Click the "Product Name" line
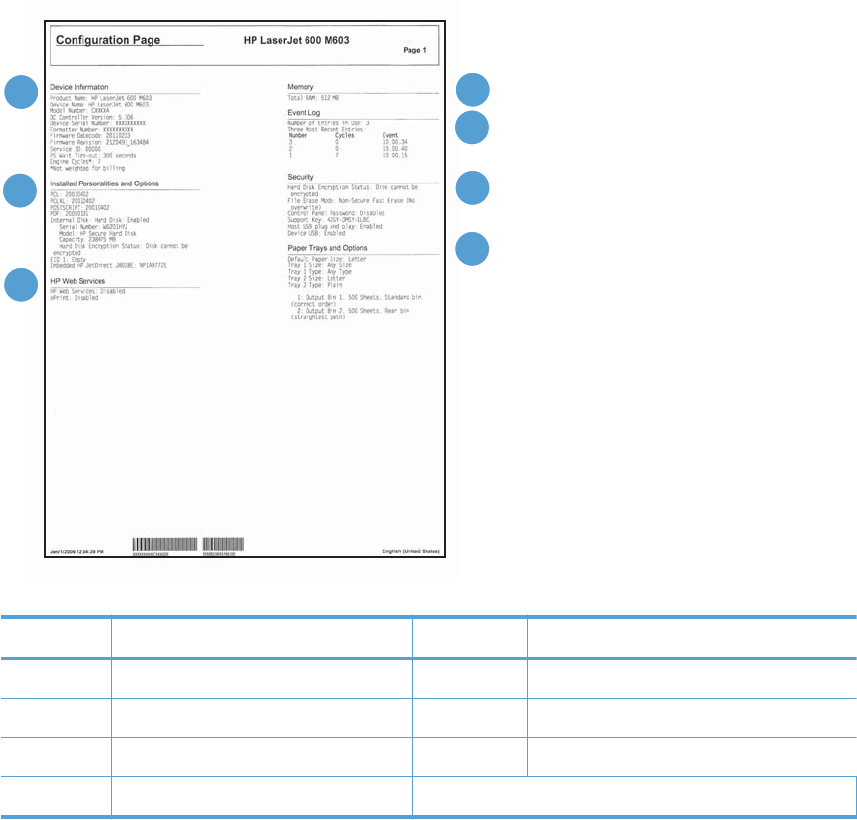This screenshot has height=820, width=857. (101, 98)
